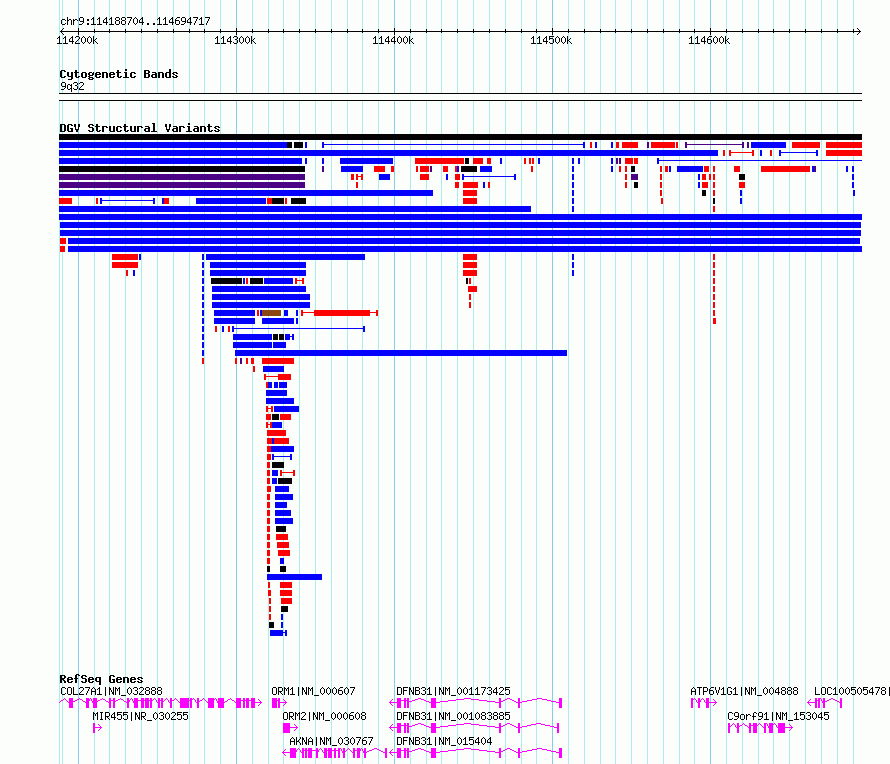The width and height of the screenshot is (890, 764).
Task: Click the chr9:114188704..114694717 region label
Action: [x=135, y=21]
